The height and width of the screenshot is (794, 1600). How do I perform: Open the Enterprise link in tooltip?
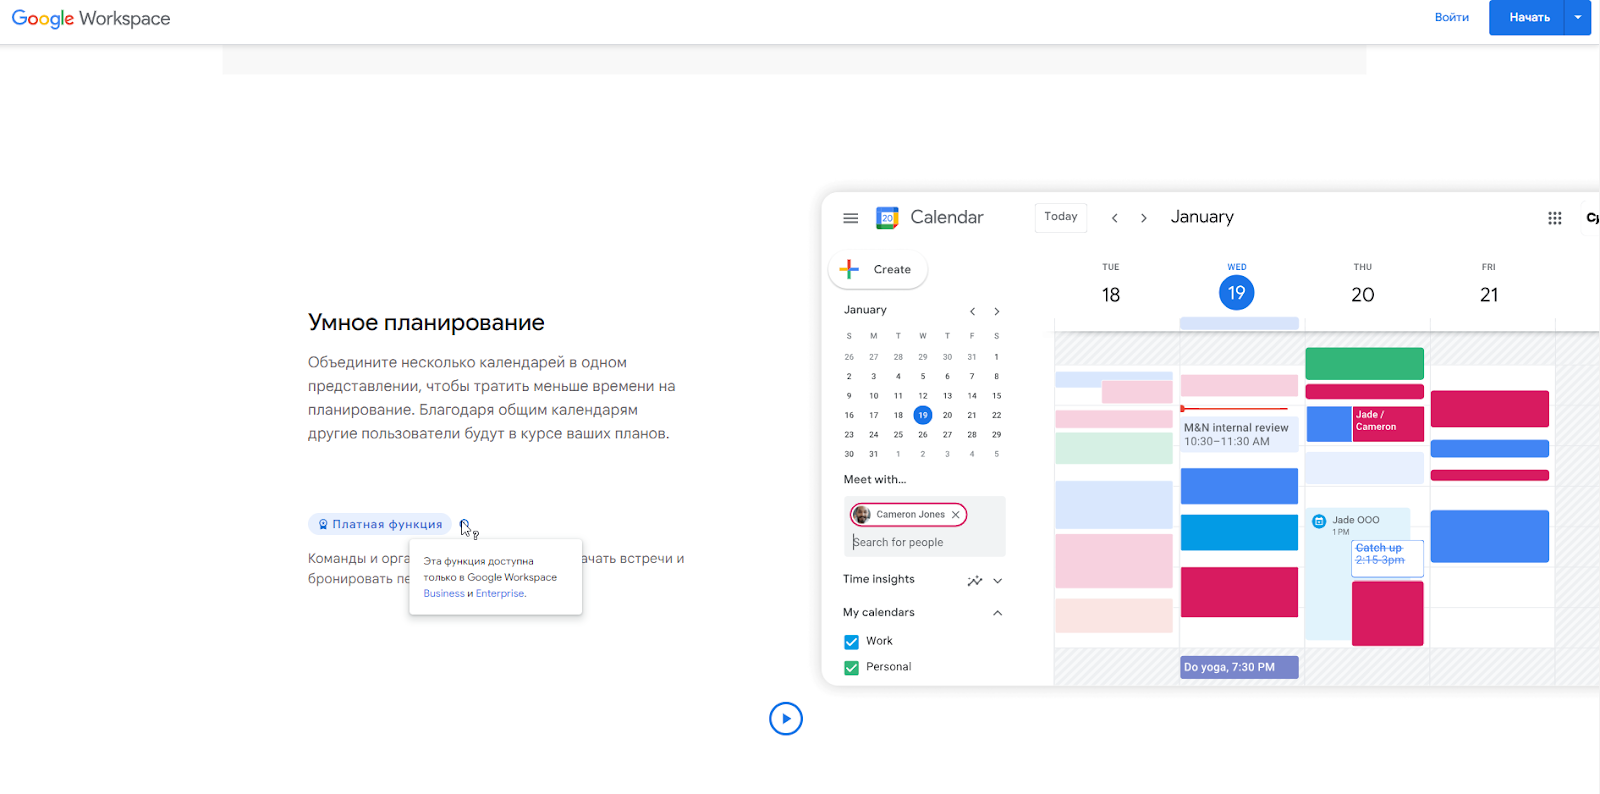pyautogui.click(x=500, y=593)
